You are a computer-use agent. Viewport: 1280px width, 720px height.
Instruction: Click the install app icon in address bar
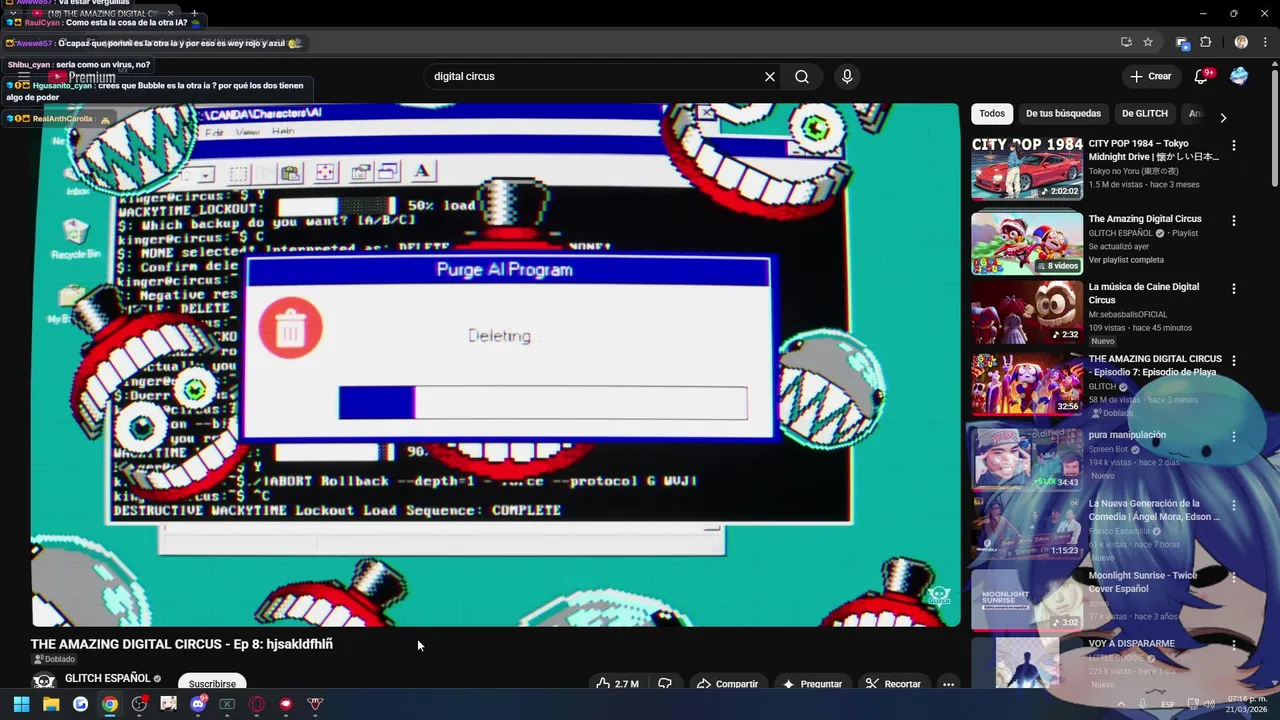coord(1126,42)
